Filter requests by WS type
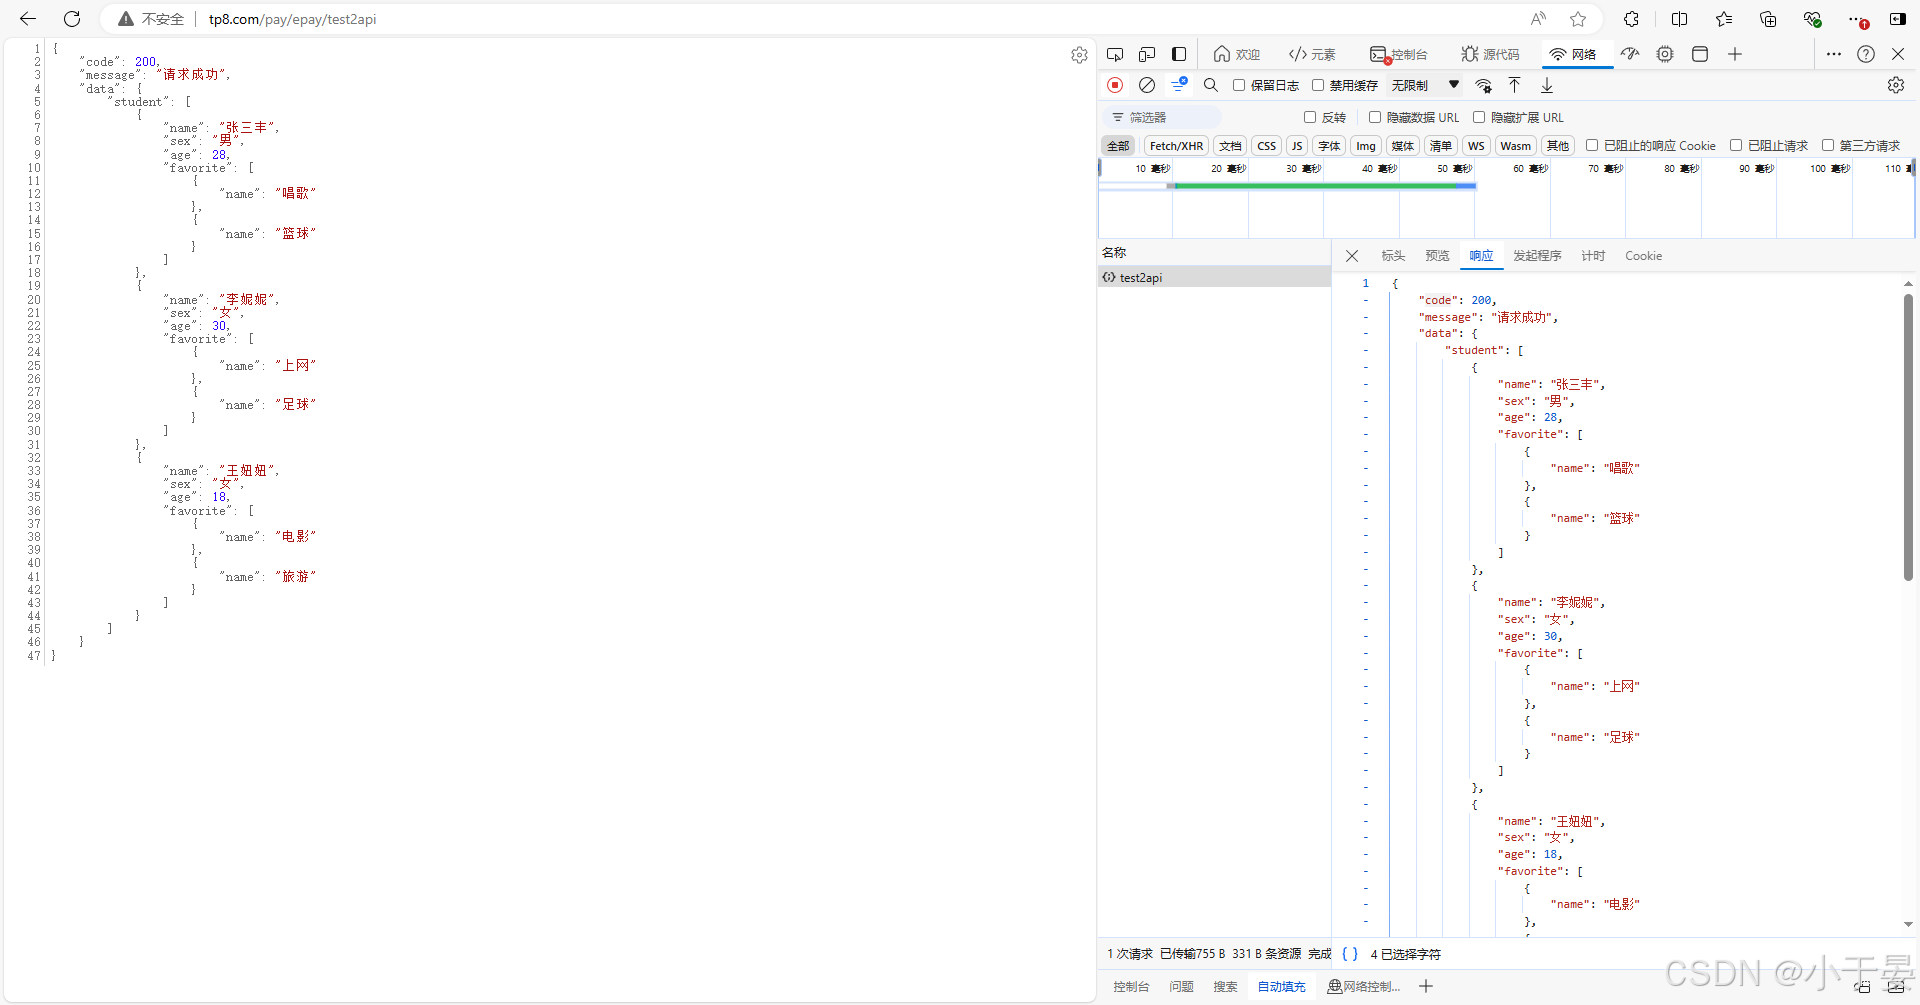 pos(1476,146)
